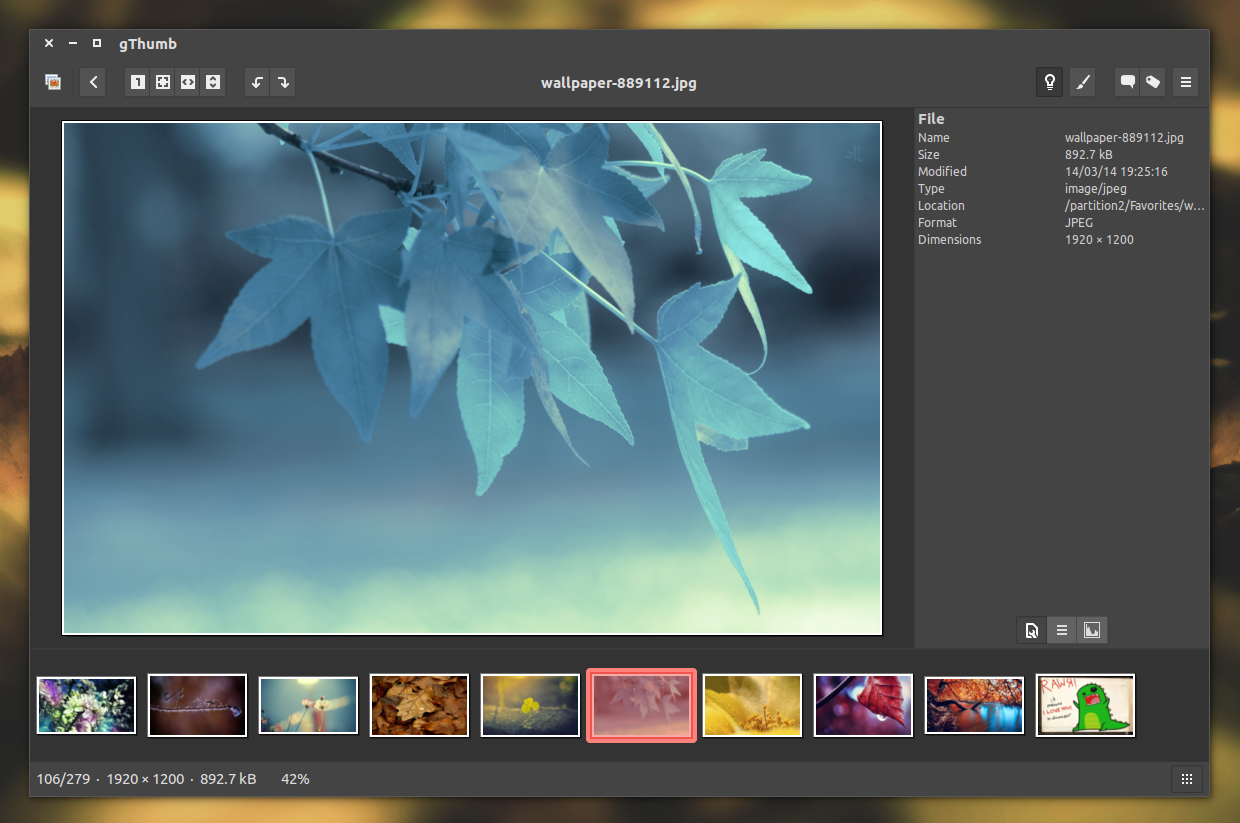Select the Rotate Right tool

(282, 82)
